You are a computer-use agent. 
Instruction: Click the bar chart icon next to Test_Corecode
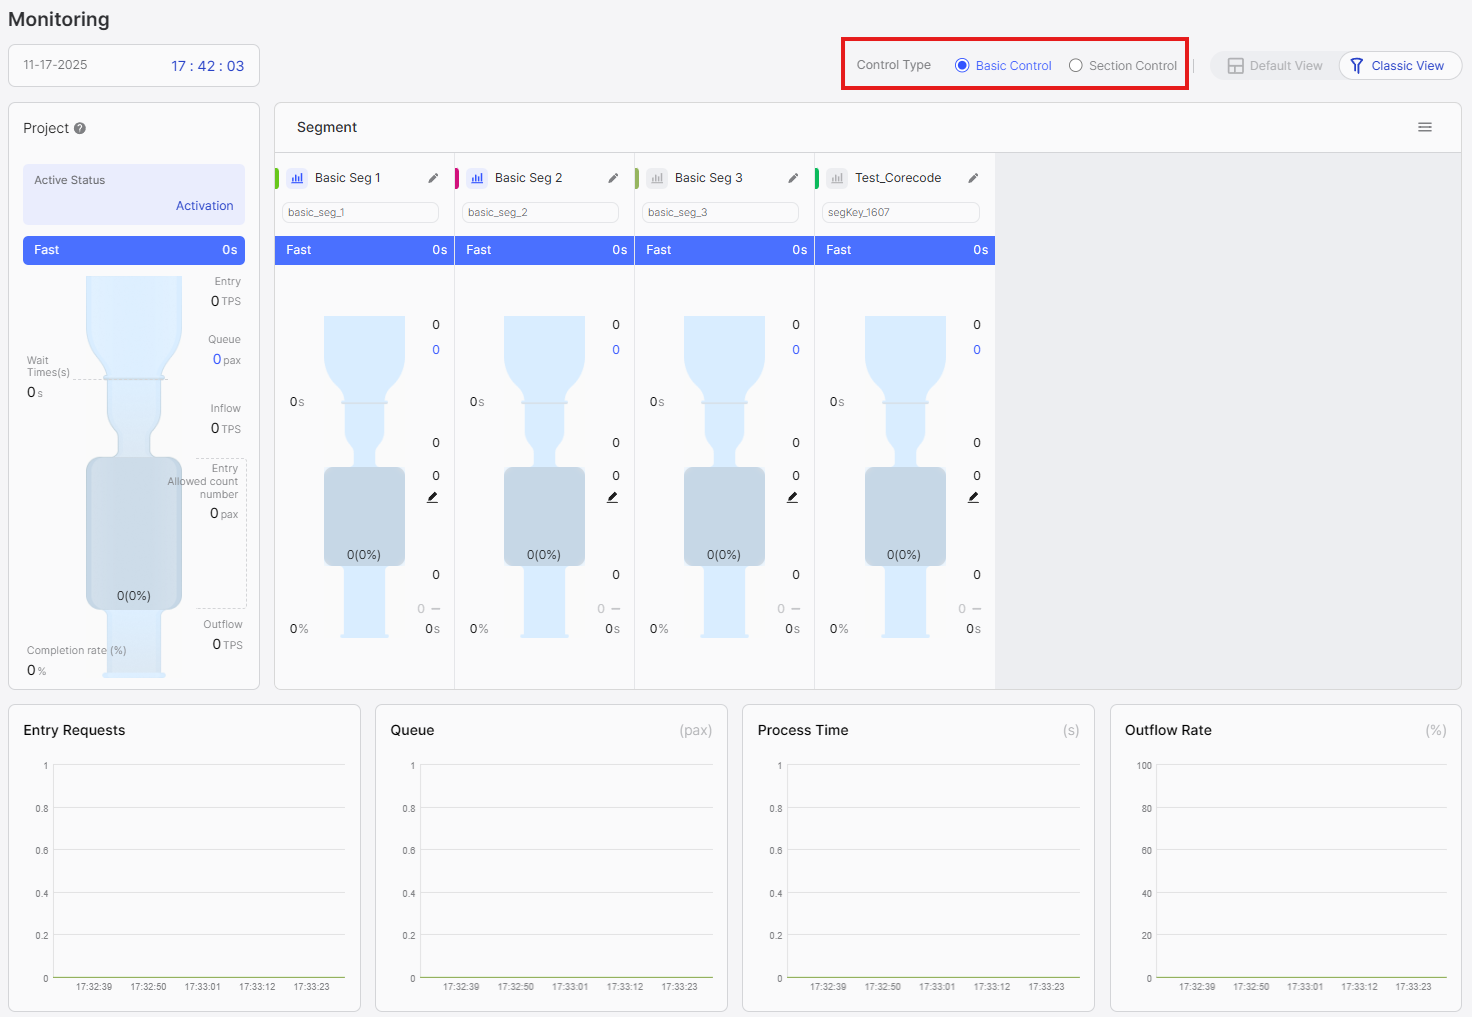click(837, 177)
